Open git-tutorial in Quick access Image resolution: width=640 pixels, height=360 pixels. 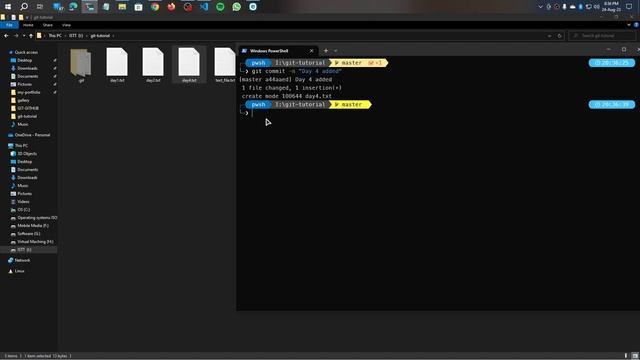(27, 116)
